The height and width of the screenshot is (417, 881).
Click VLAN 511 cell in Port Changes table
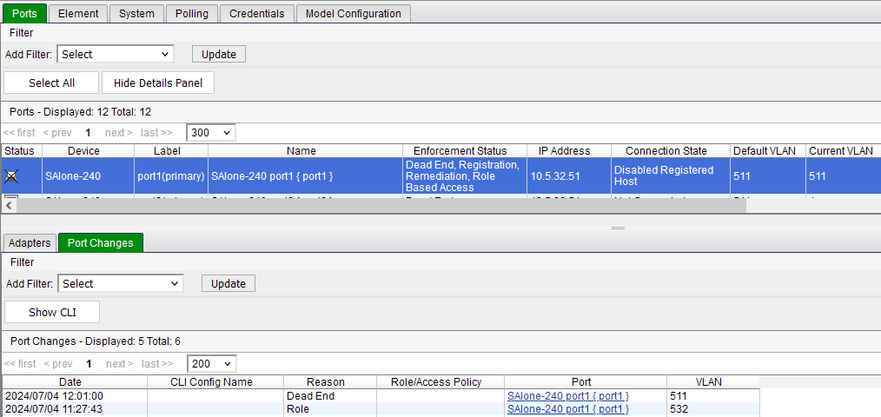point(713,396)
